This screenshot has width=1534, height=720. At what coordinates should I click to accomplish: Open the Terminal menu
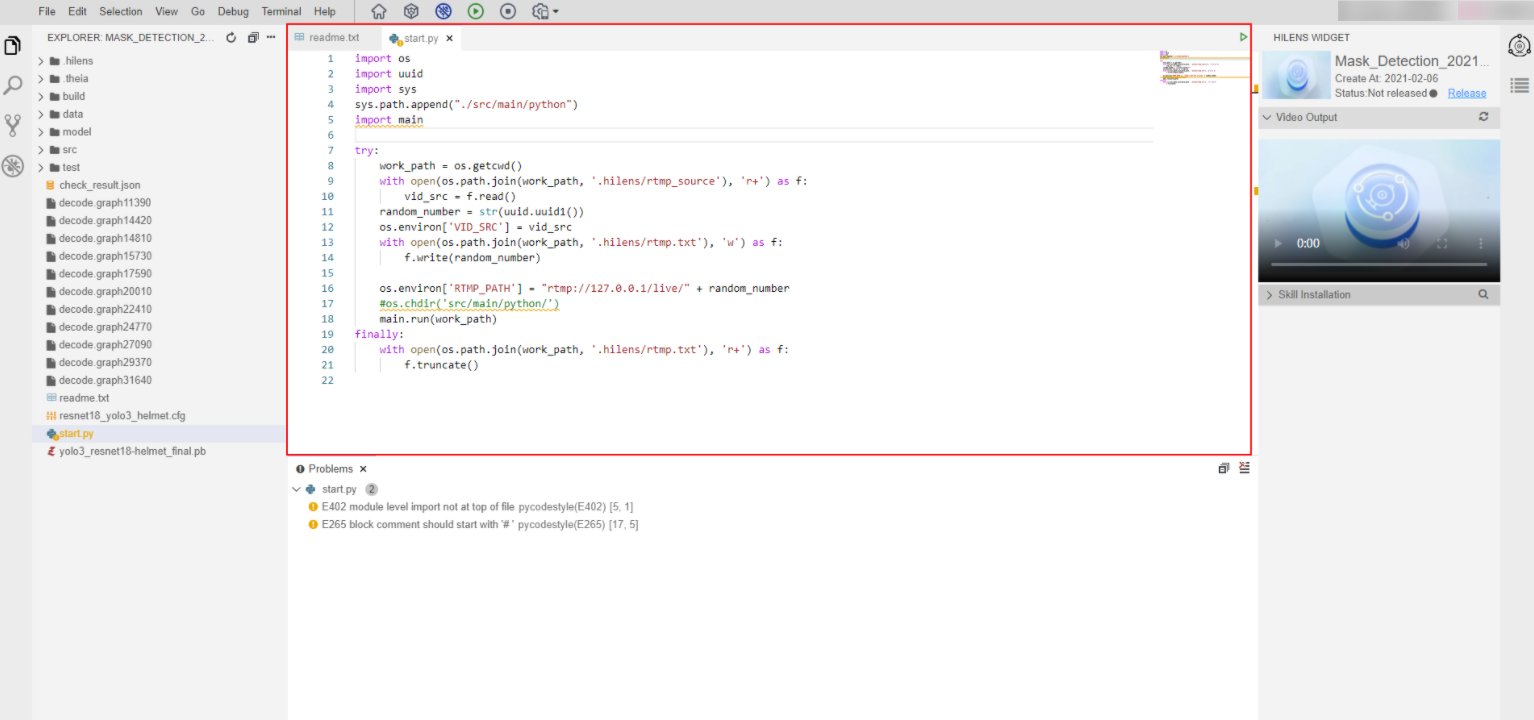(x=281, y=12)
